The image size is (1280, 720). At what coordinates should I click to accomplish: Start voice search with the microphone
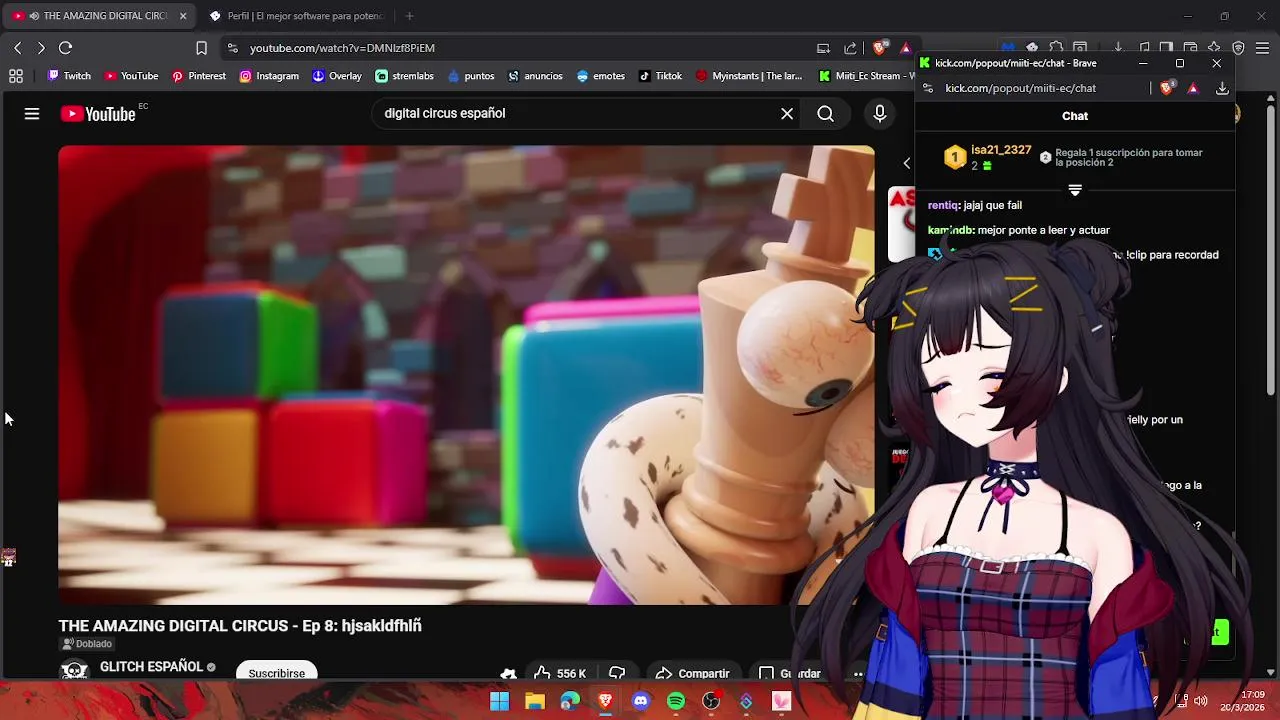tap(880, 114)
